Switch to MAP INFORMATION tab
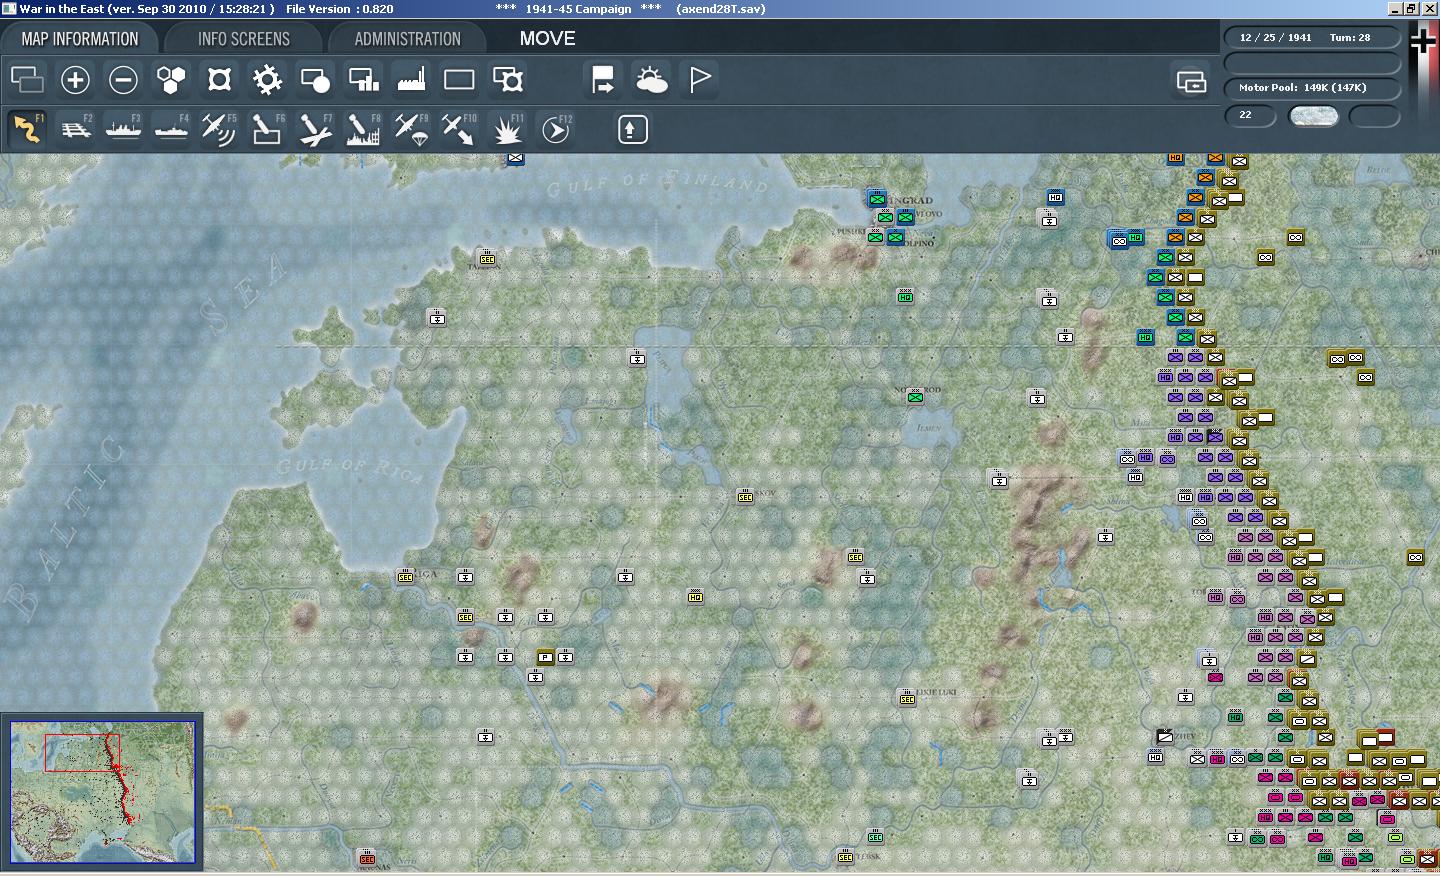 click(x=80, y=39)
